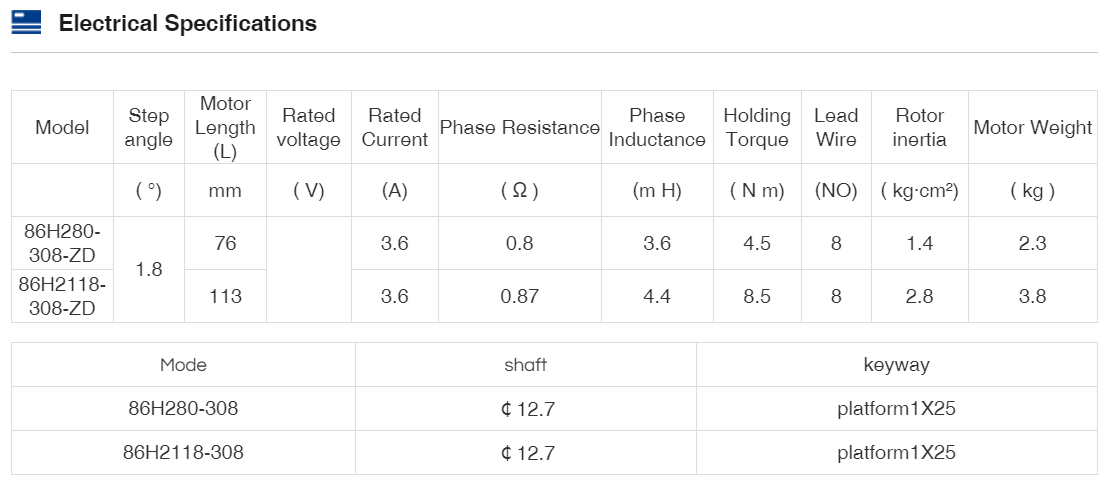The height and width of the screenshot is (495, 1112).
Task: Select the 0.87 phase resistance value
Action: [520, 296]
